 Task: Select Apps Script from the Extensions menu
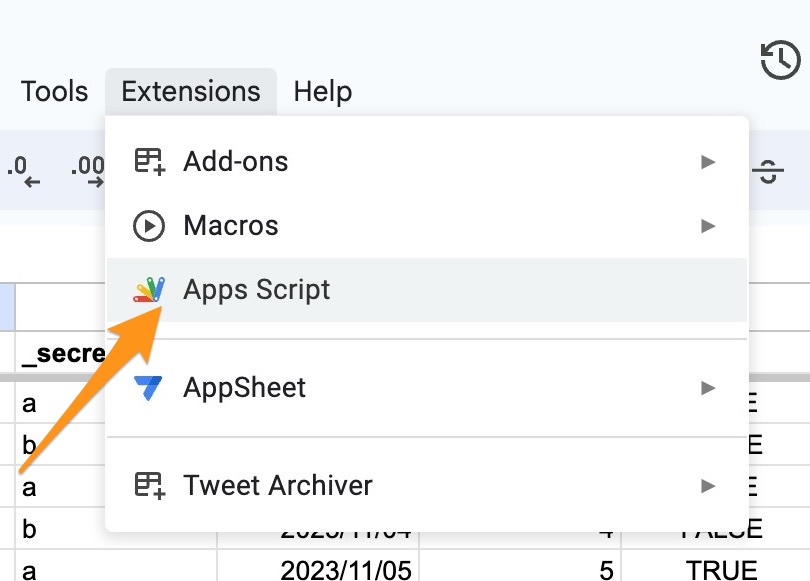click(257, 289)
